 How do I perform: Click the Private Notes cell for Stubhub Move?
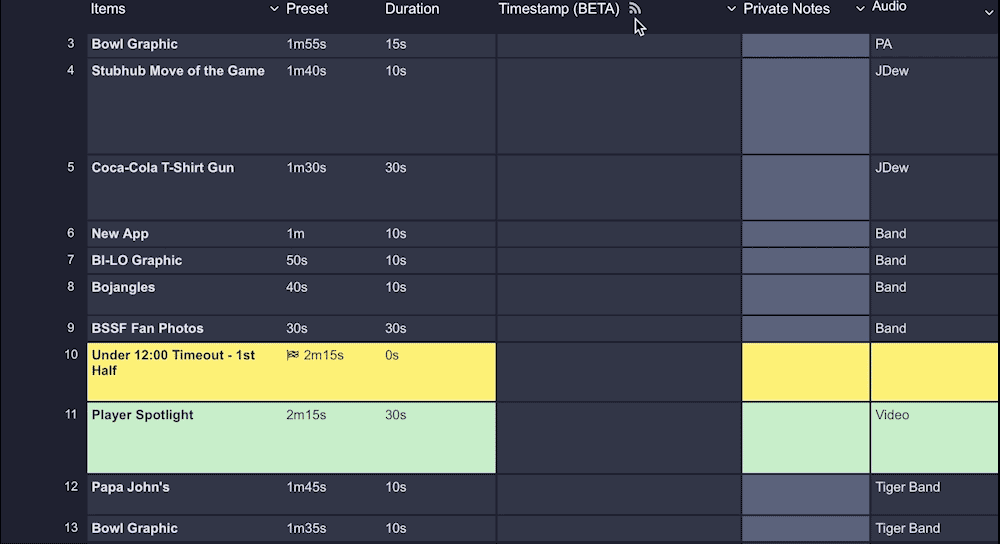coord(805,106)
